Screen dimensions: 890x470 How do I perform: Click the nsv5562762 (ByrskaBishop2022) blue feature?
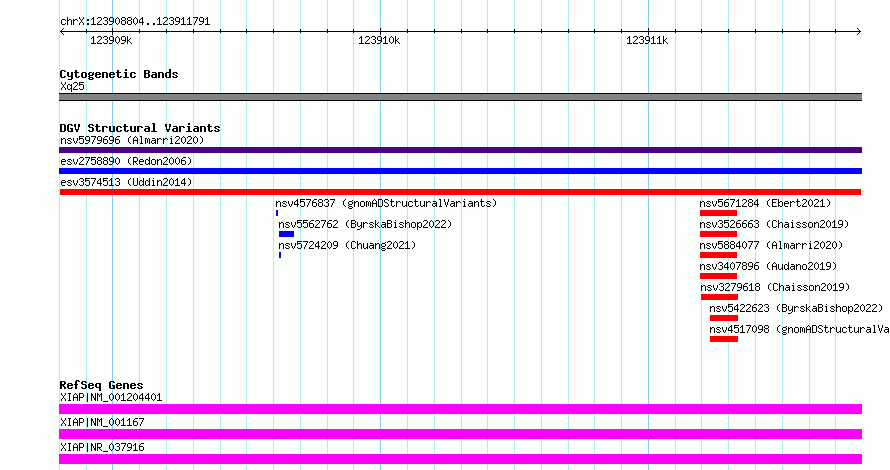[x=286, y=234]
